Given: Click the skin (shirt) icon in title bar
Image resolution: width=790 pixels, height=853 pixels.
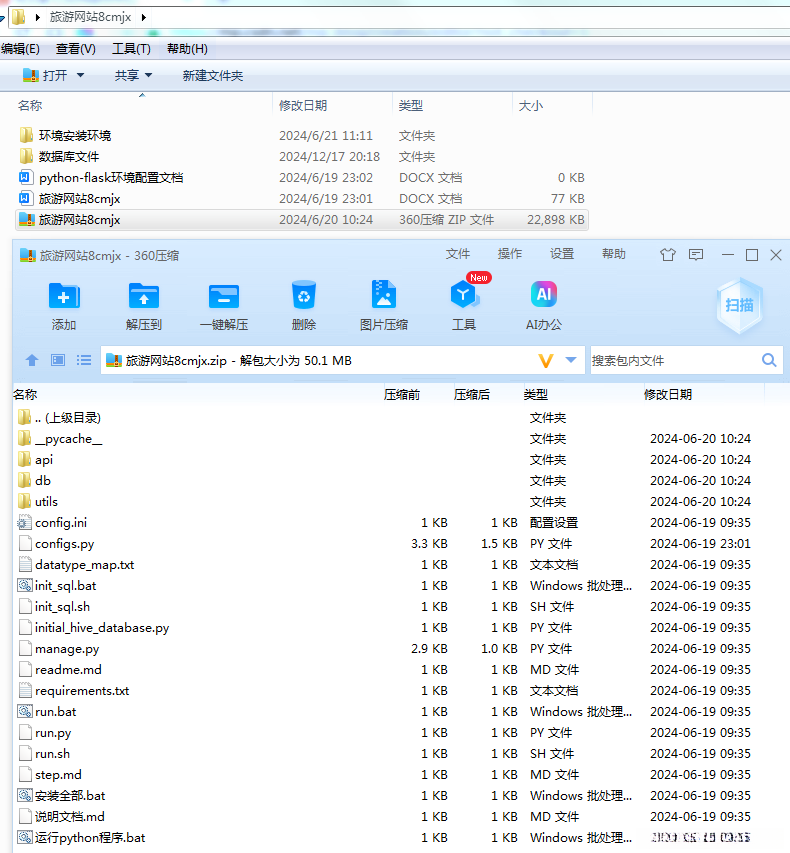Looking at the screenshot, I should tap(668, 255).
